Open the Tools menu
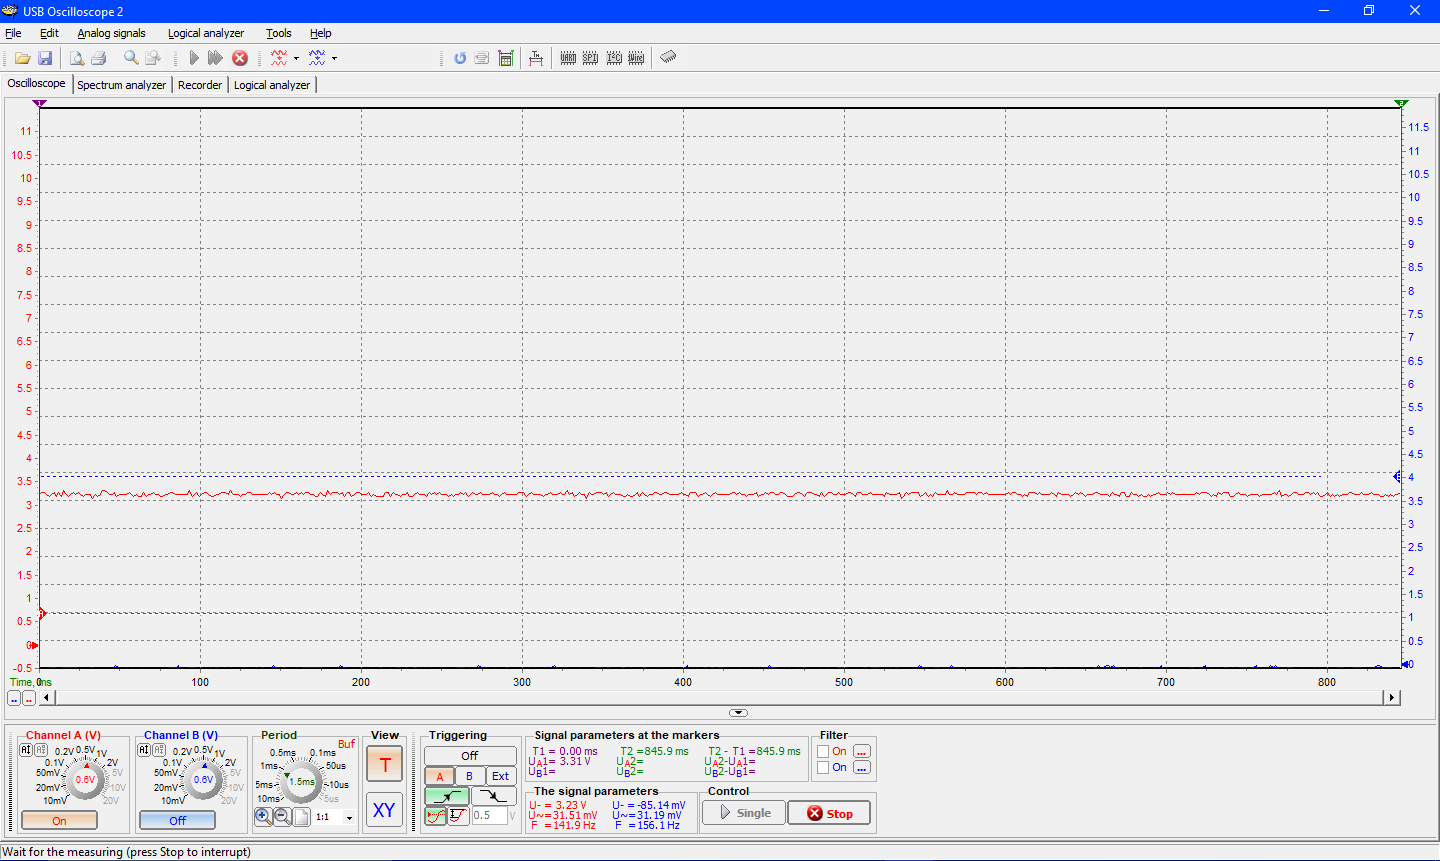 point(279,33)
